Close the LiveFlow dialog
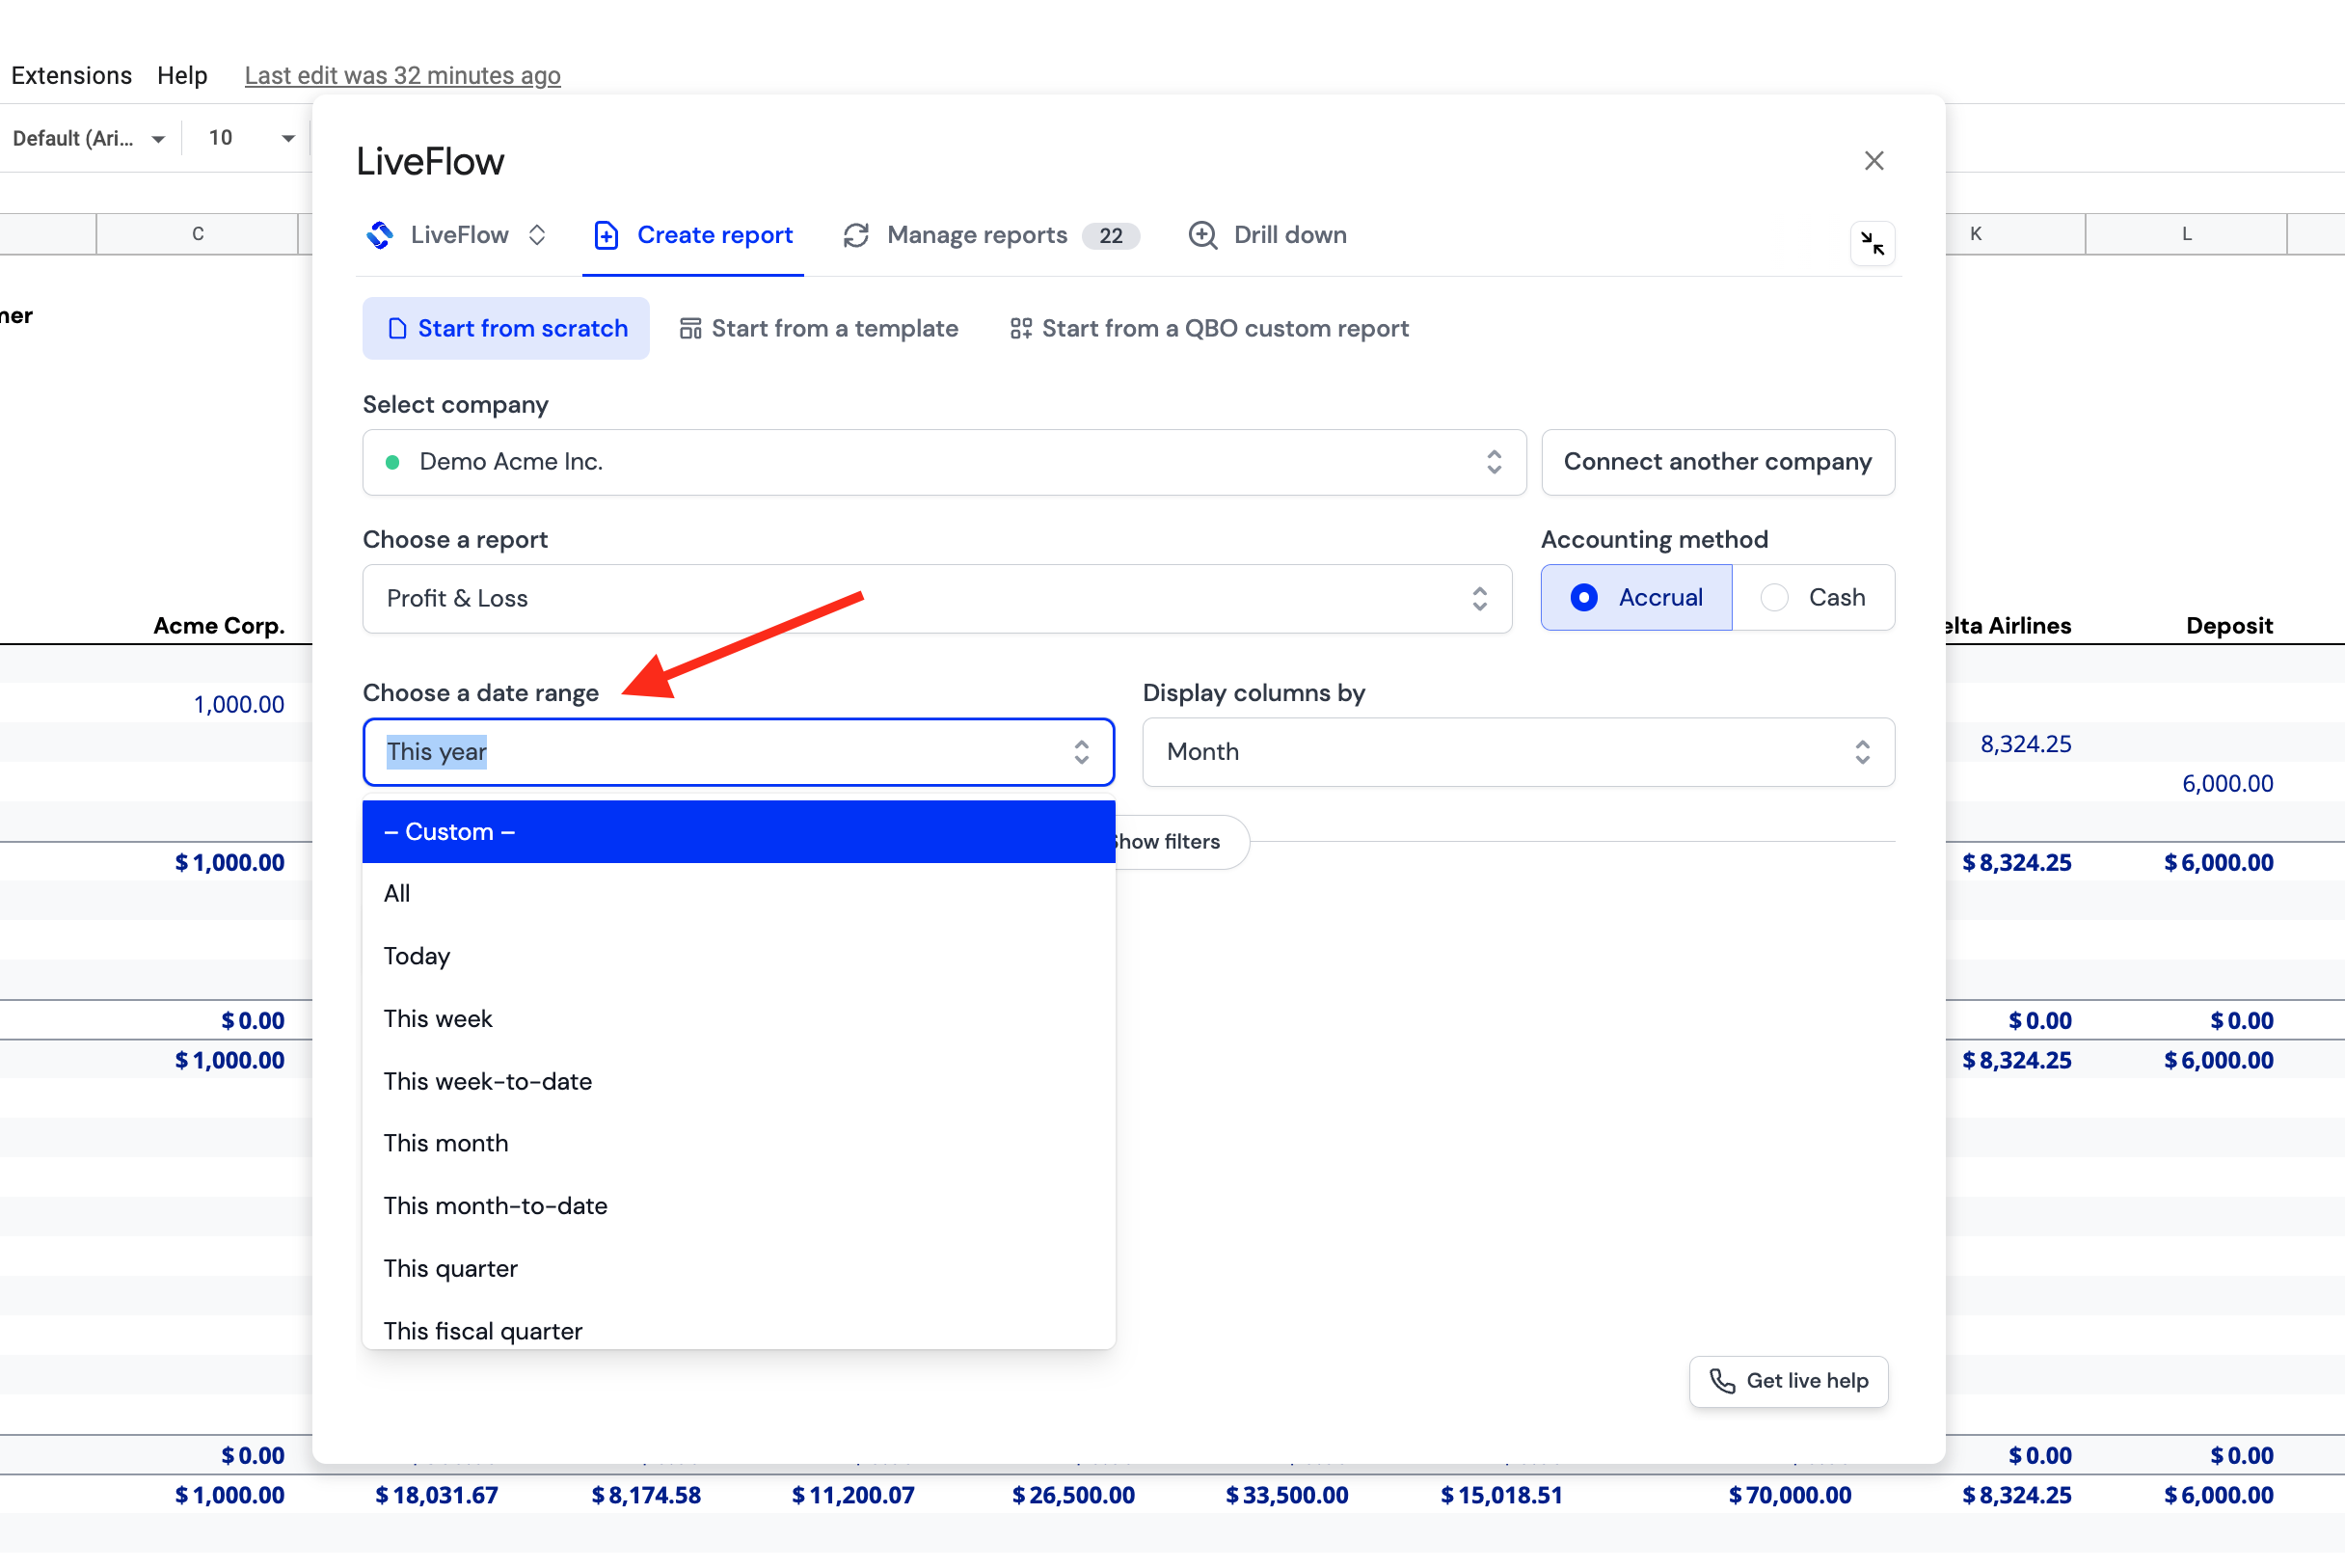This screenshot has height=1568, width=2345. pyautogui.click(x=1874, y=161)
